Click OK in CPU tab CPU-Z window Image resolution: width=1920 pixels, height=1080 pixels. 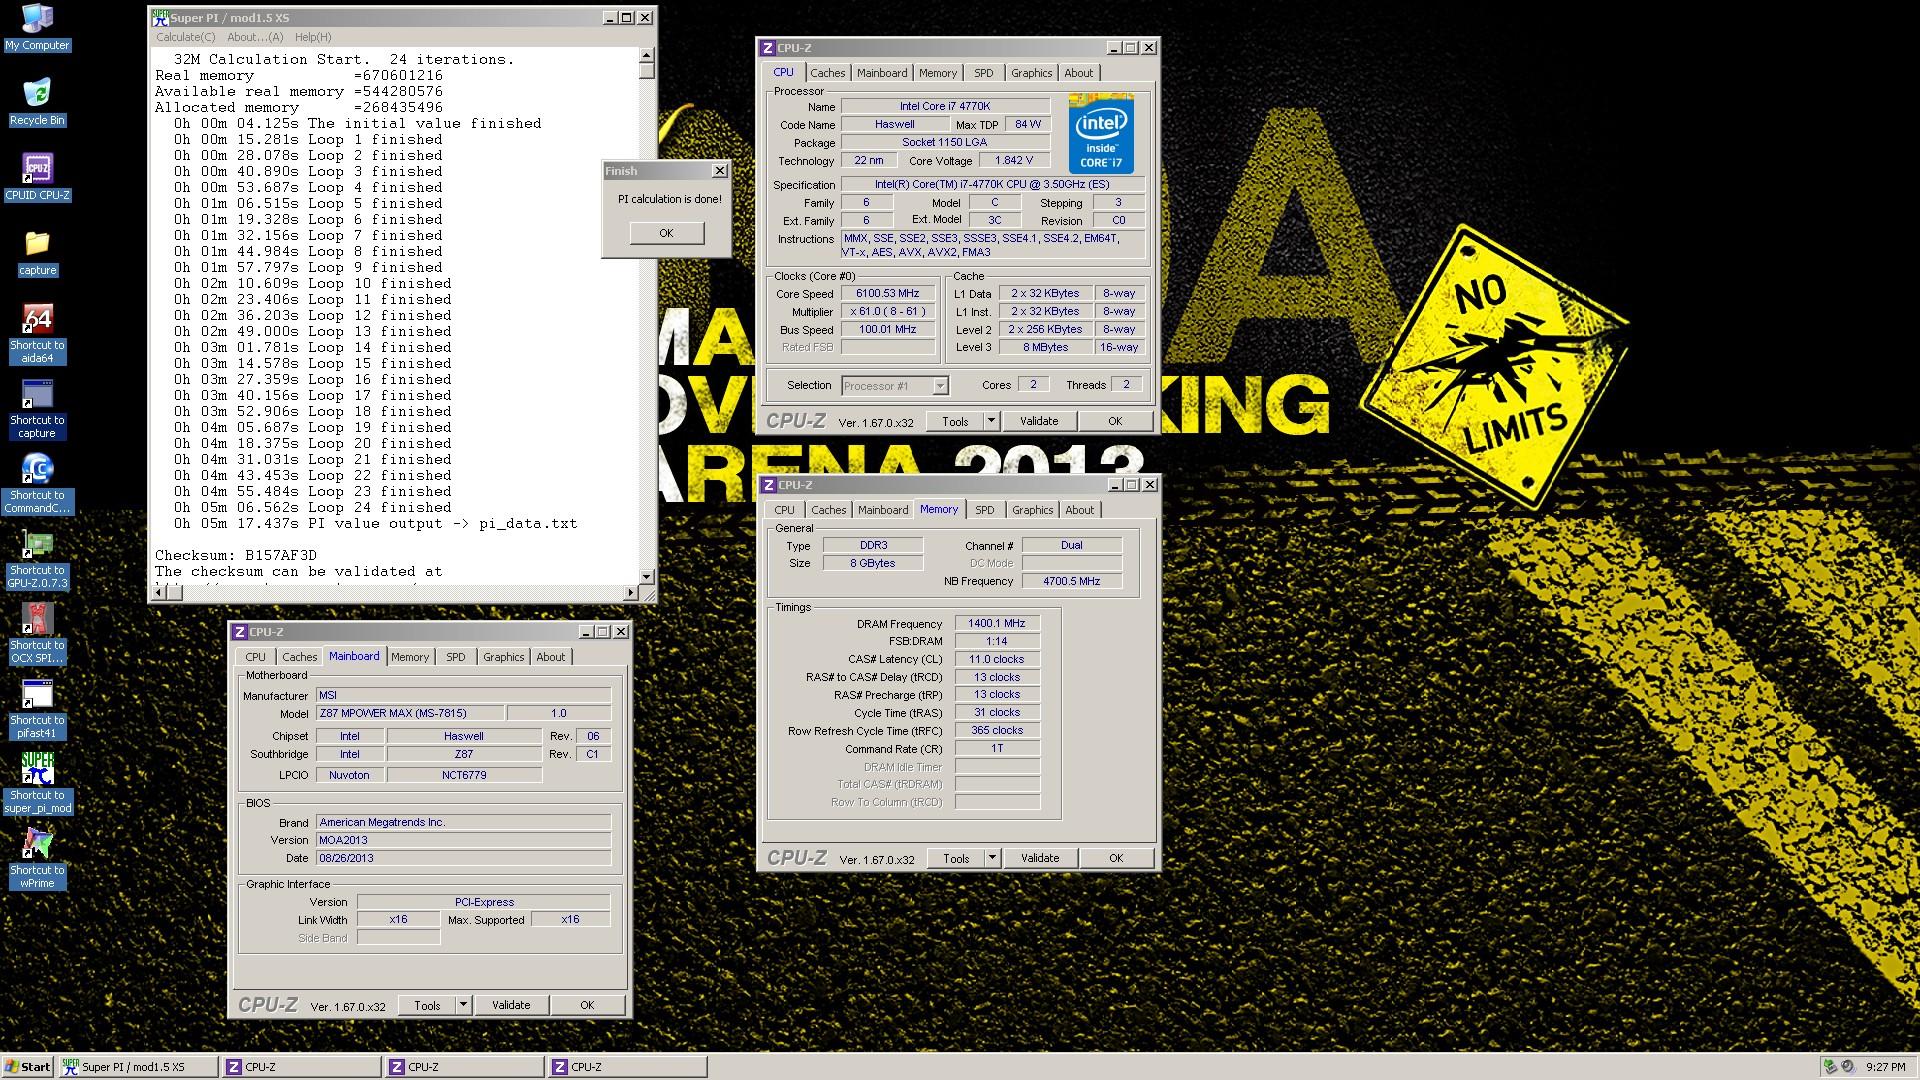pyautogui.click(x=1115, y=421)
